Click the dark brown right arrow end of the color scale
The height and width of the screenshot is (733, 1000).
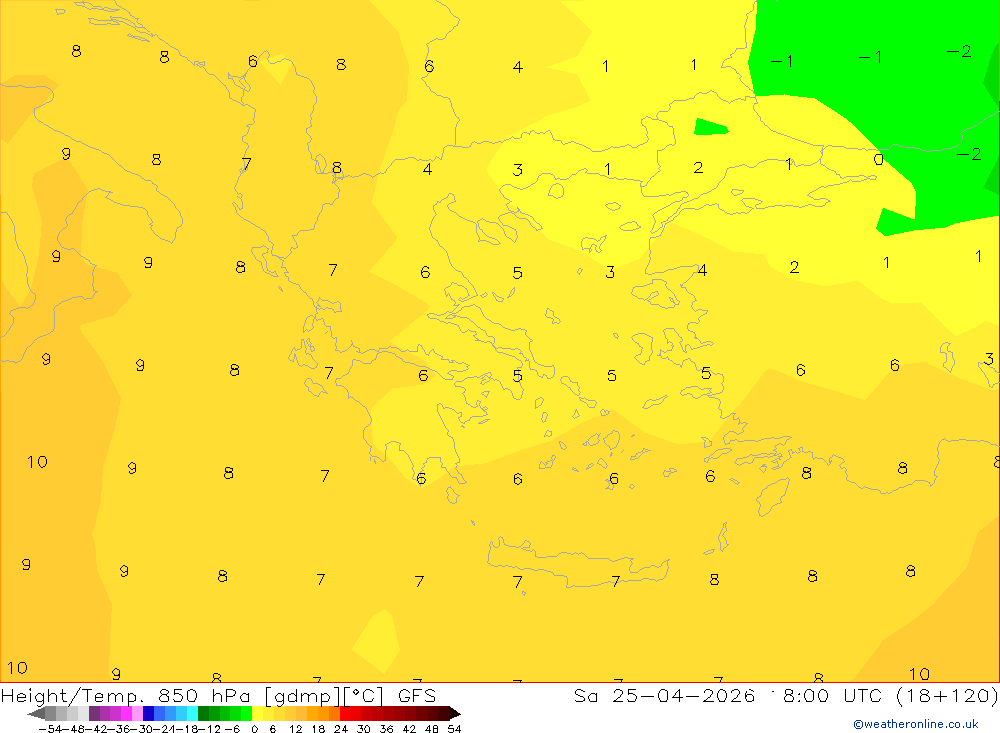pos(455,713)
